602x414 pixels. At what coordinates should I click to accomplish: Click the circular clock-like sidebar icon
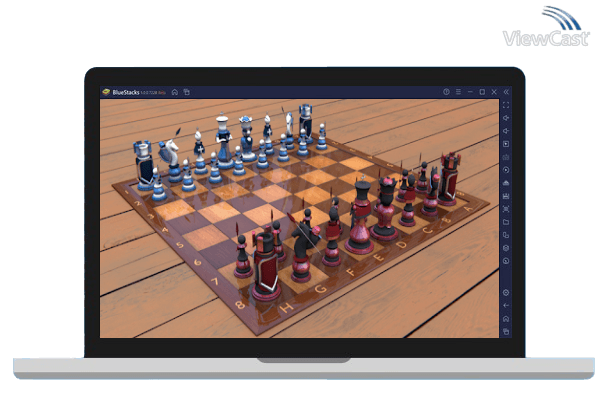point(506,261)
